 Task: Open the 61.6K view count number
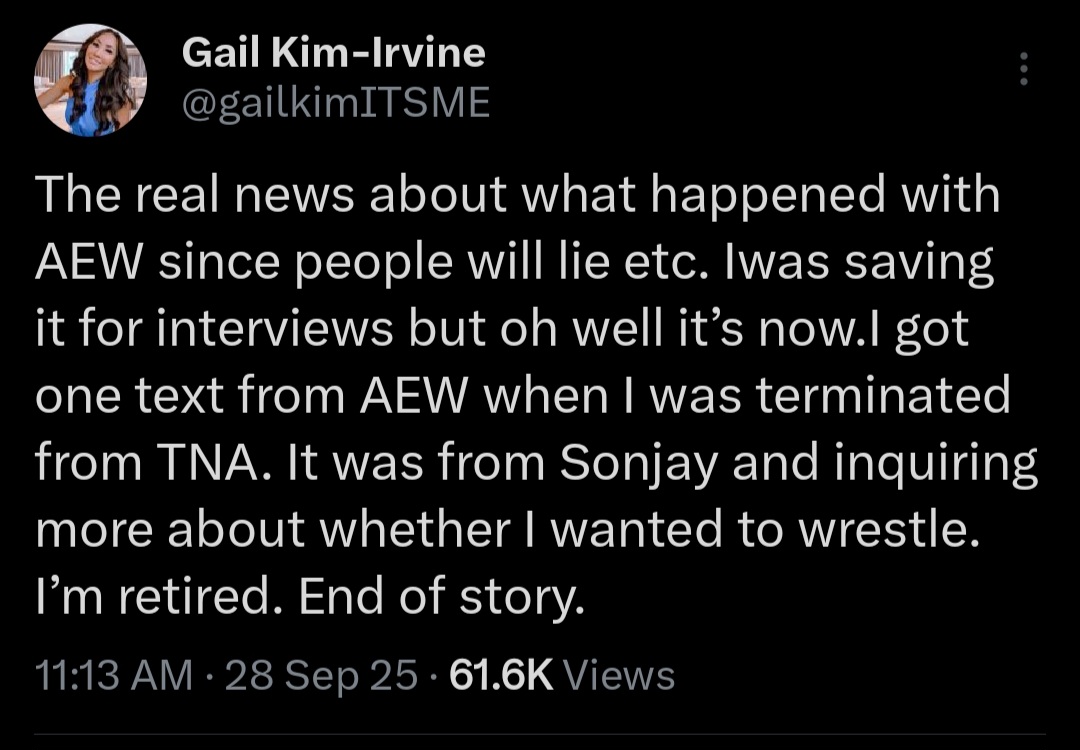pos(502,676)
